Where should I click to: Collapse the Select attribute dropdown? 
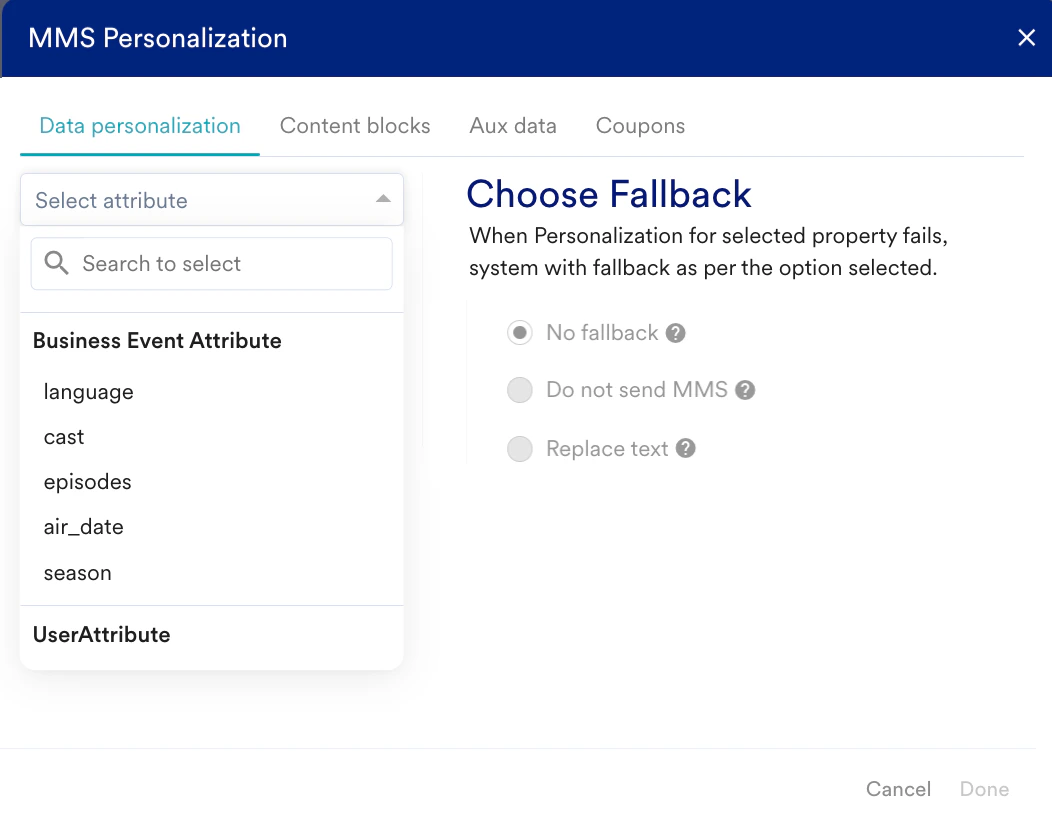[x=382, y=200]
